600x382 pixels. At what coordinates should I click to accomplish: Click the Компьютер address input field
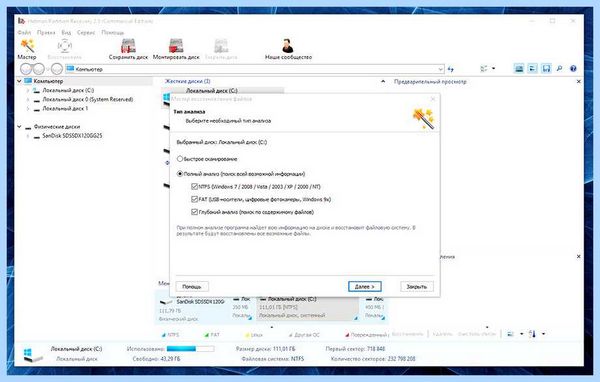tap(254, 69)
